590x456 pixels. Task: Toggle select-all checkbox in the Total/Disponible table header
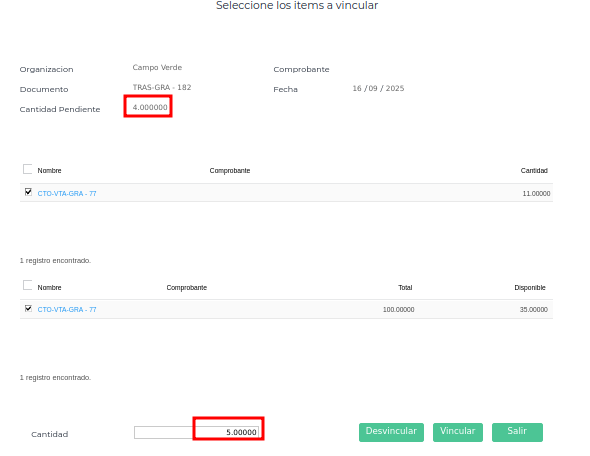27,285
